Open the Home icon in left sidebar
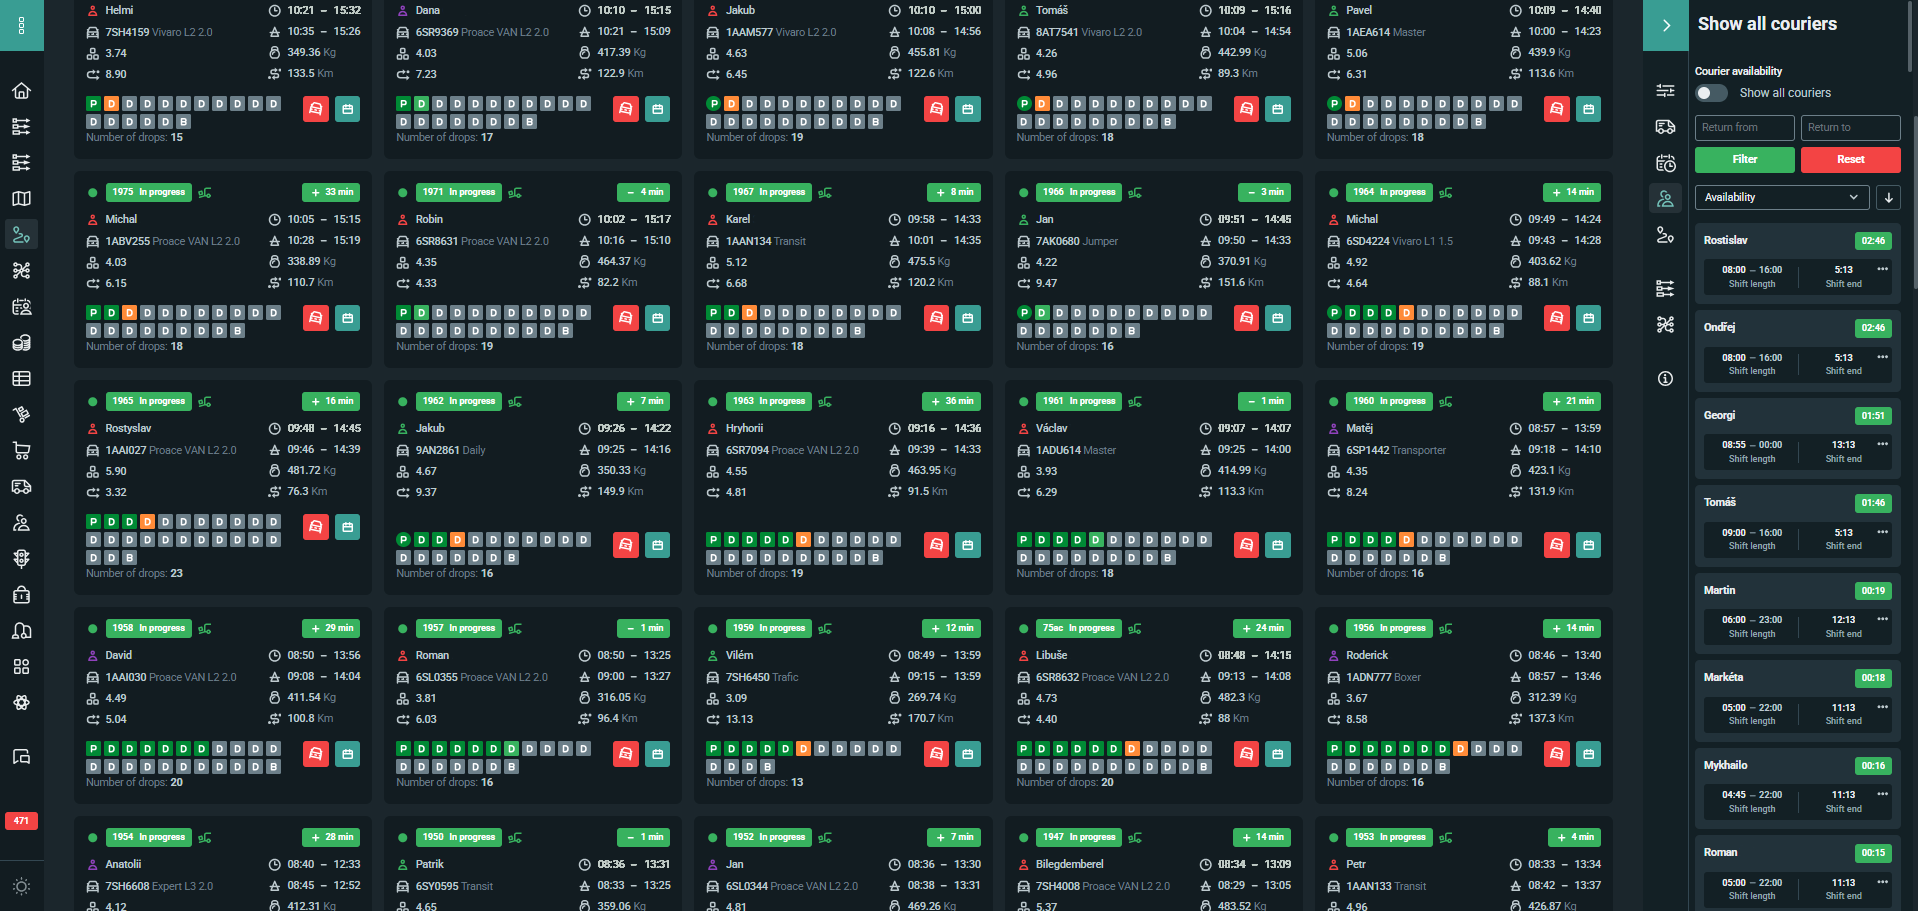 (x=21, y=91)
